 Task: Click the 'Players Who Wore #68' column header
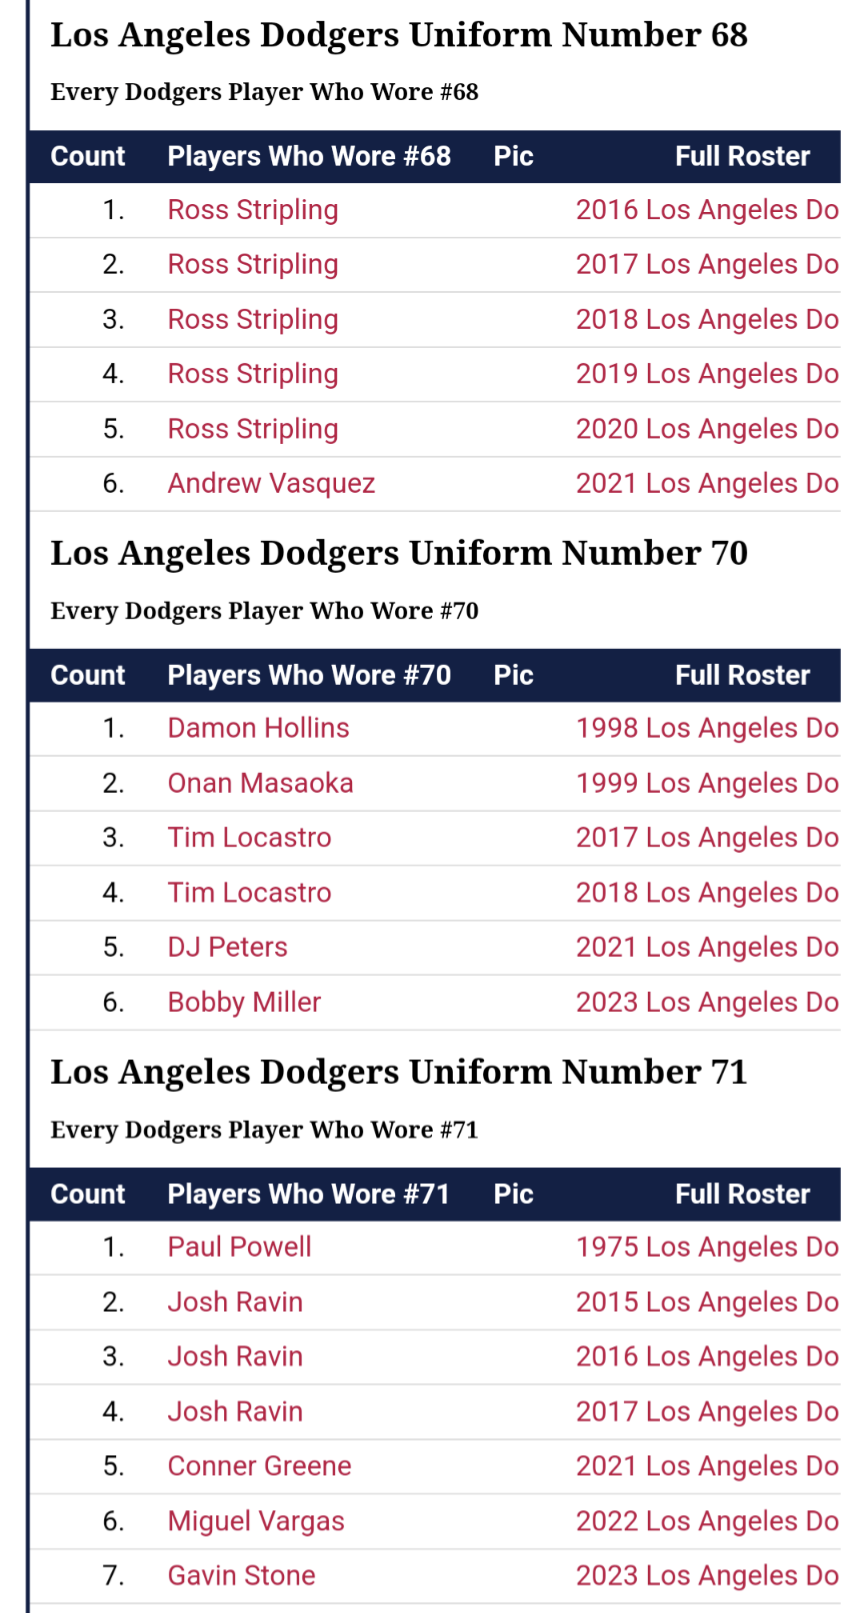click(x=309, y=156)
